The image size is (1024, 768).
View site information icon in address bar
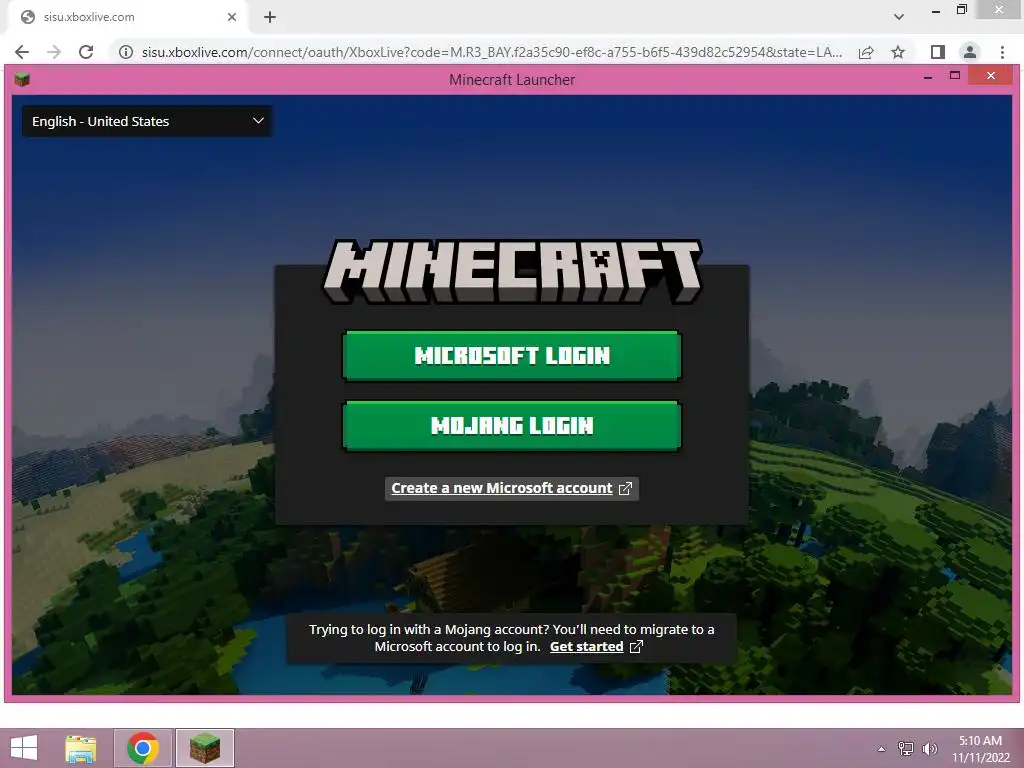click(126, 52)
